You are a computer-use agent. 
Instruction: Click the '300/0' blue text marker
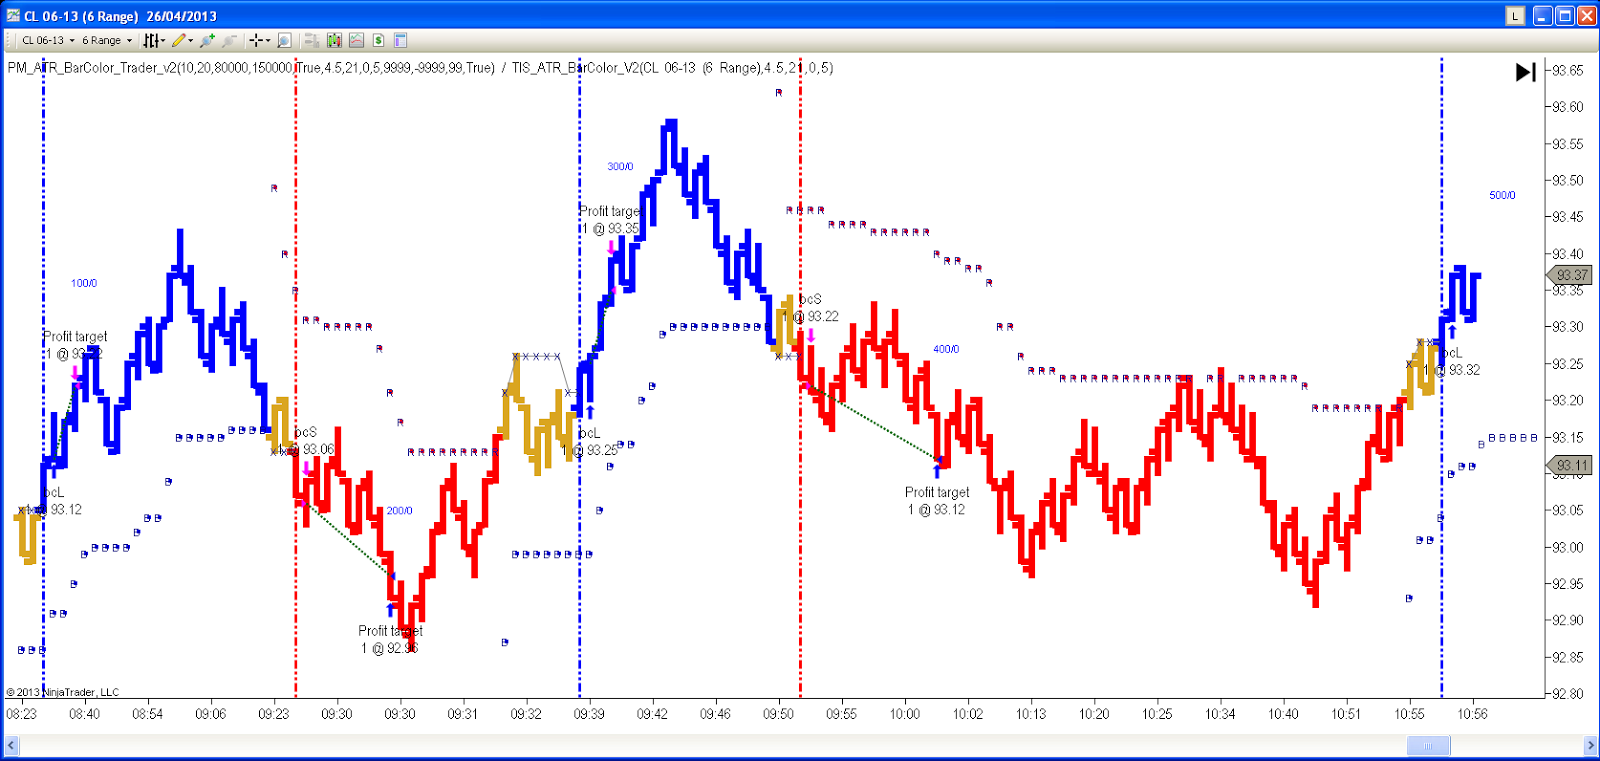click(620, 166)
